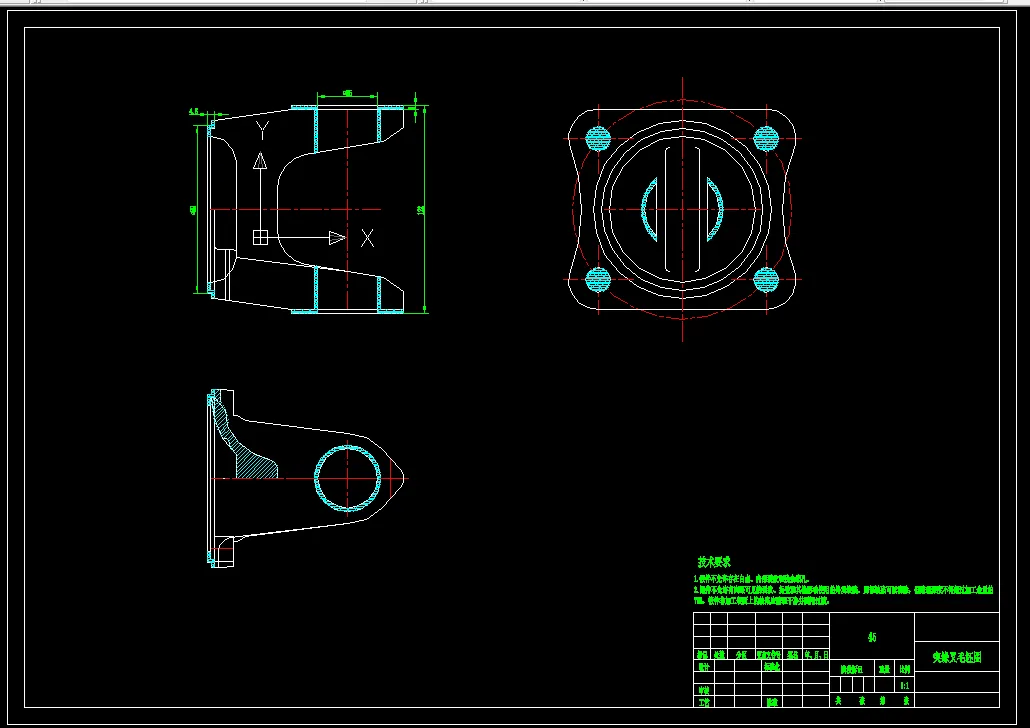Select the first numbered technical requirement line
The image size is (1030, 728).
751,580
